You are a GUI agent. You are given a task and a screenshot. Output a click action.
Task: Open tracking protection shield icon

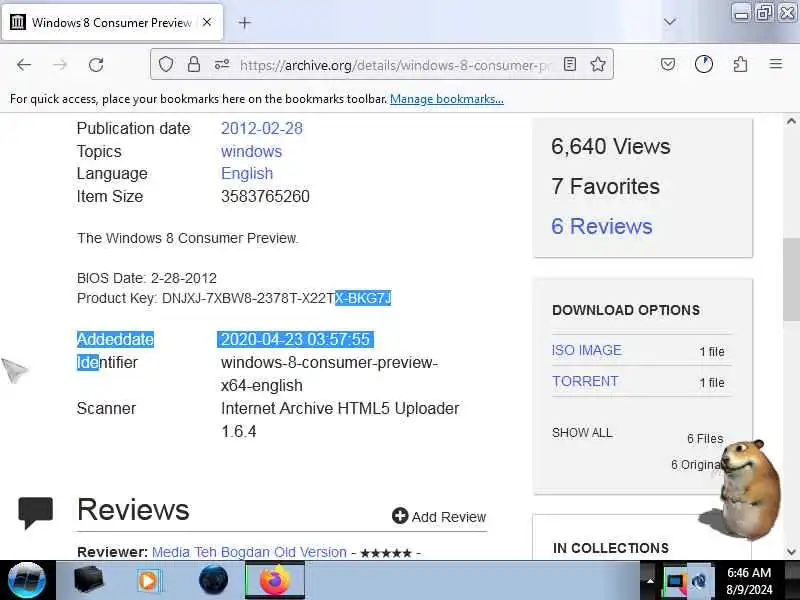point(166,64)
